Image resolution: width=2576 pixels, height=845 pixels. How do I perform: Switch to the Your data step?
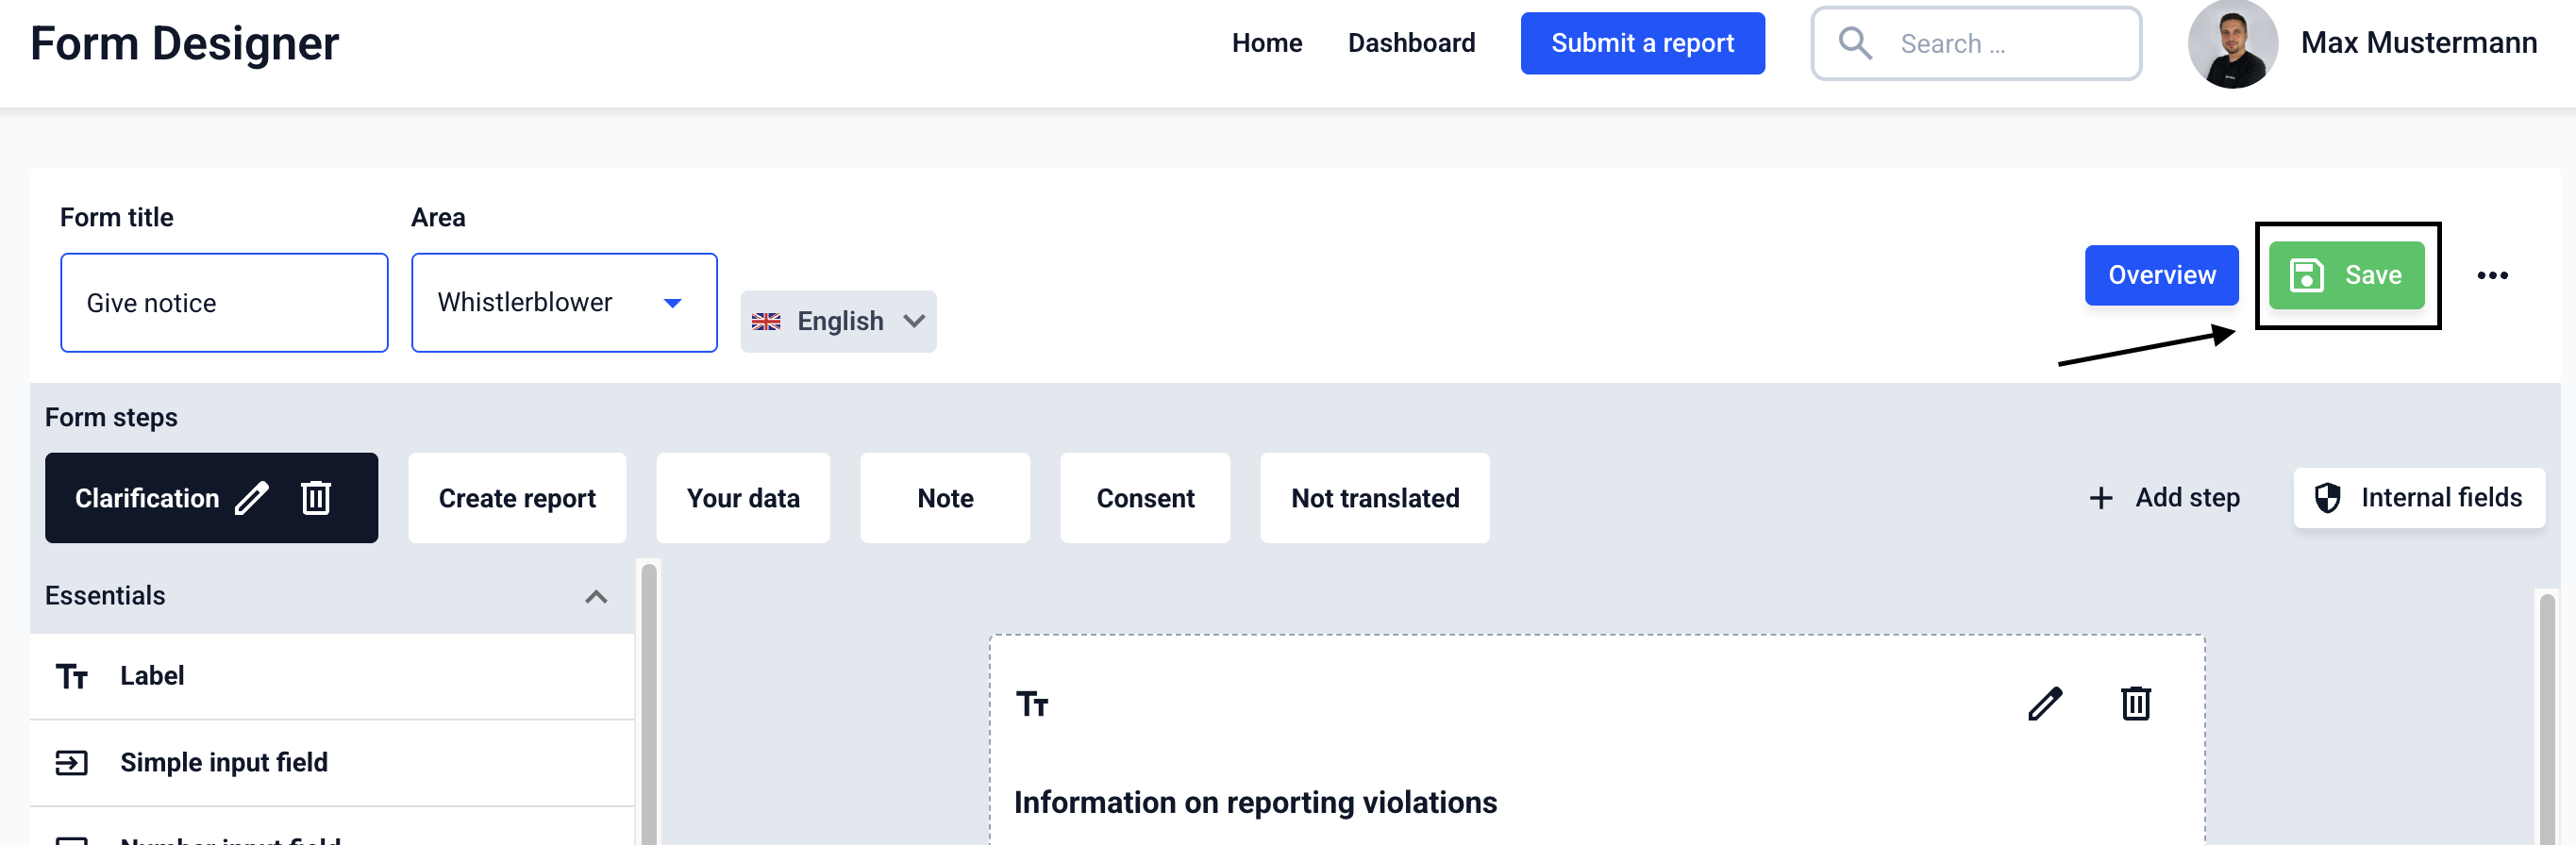coord(743,498)
